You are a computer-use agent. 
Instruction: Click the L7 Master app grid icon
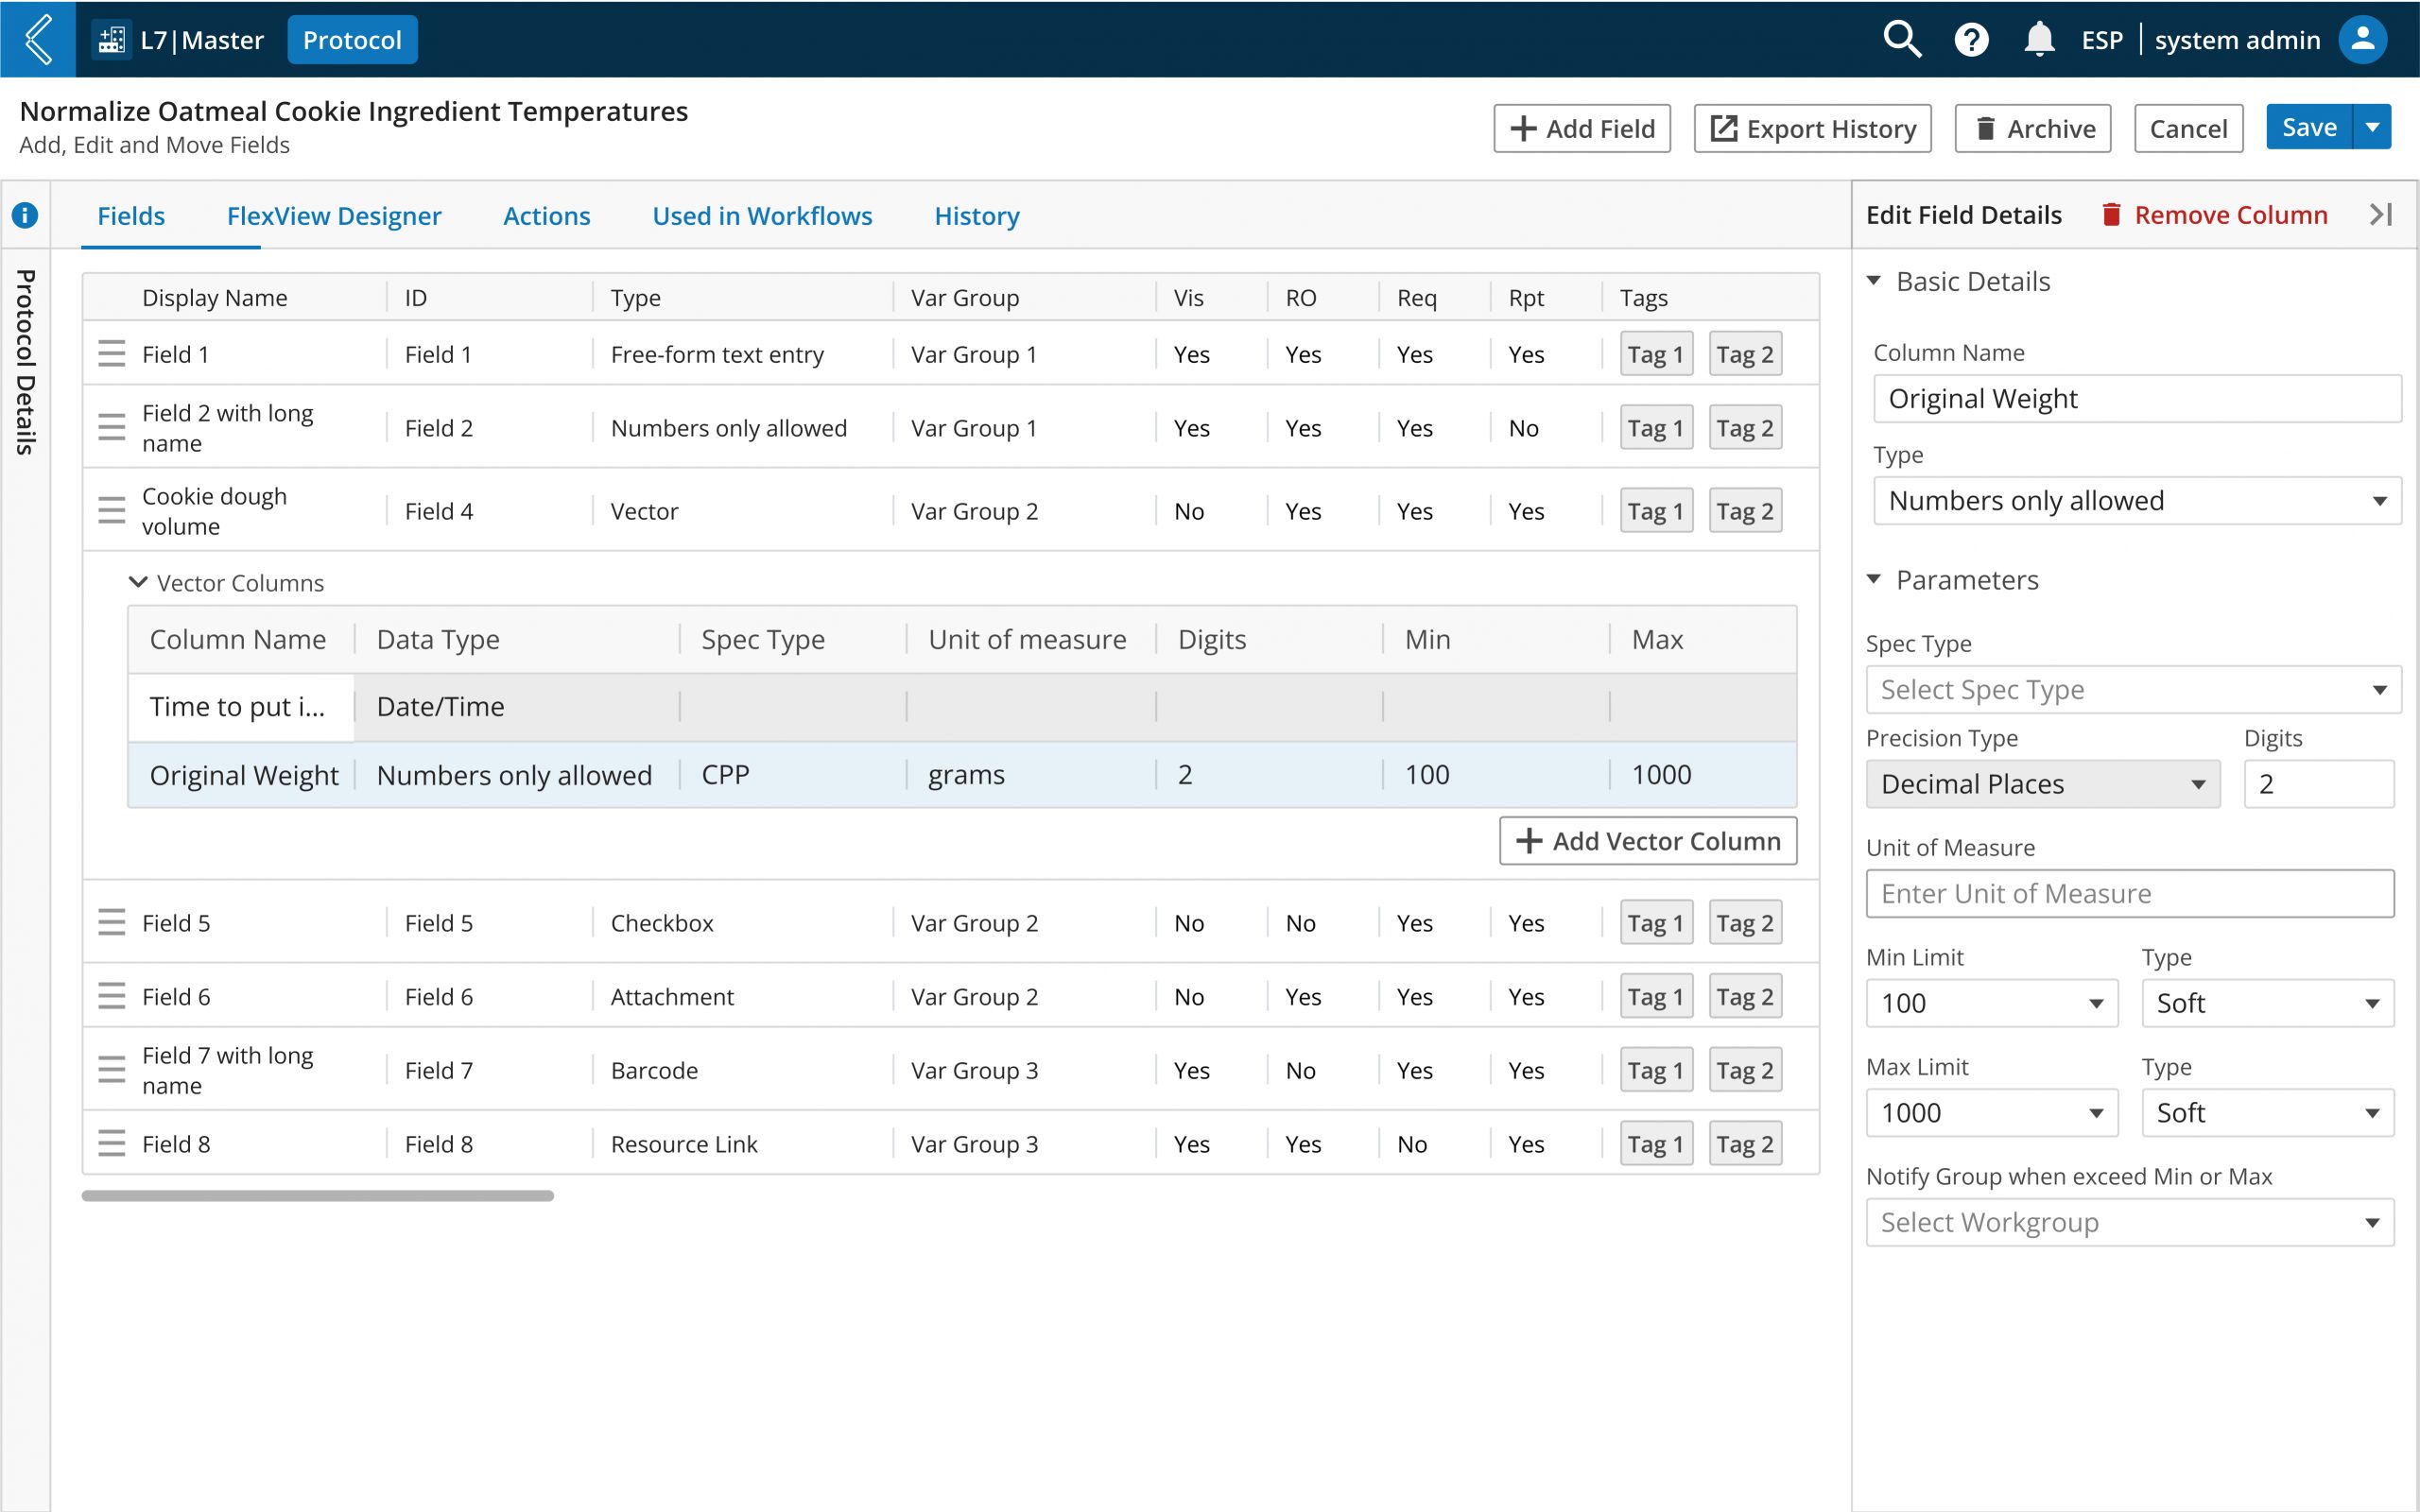[x=112, y=40]
